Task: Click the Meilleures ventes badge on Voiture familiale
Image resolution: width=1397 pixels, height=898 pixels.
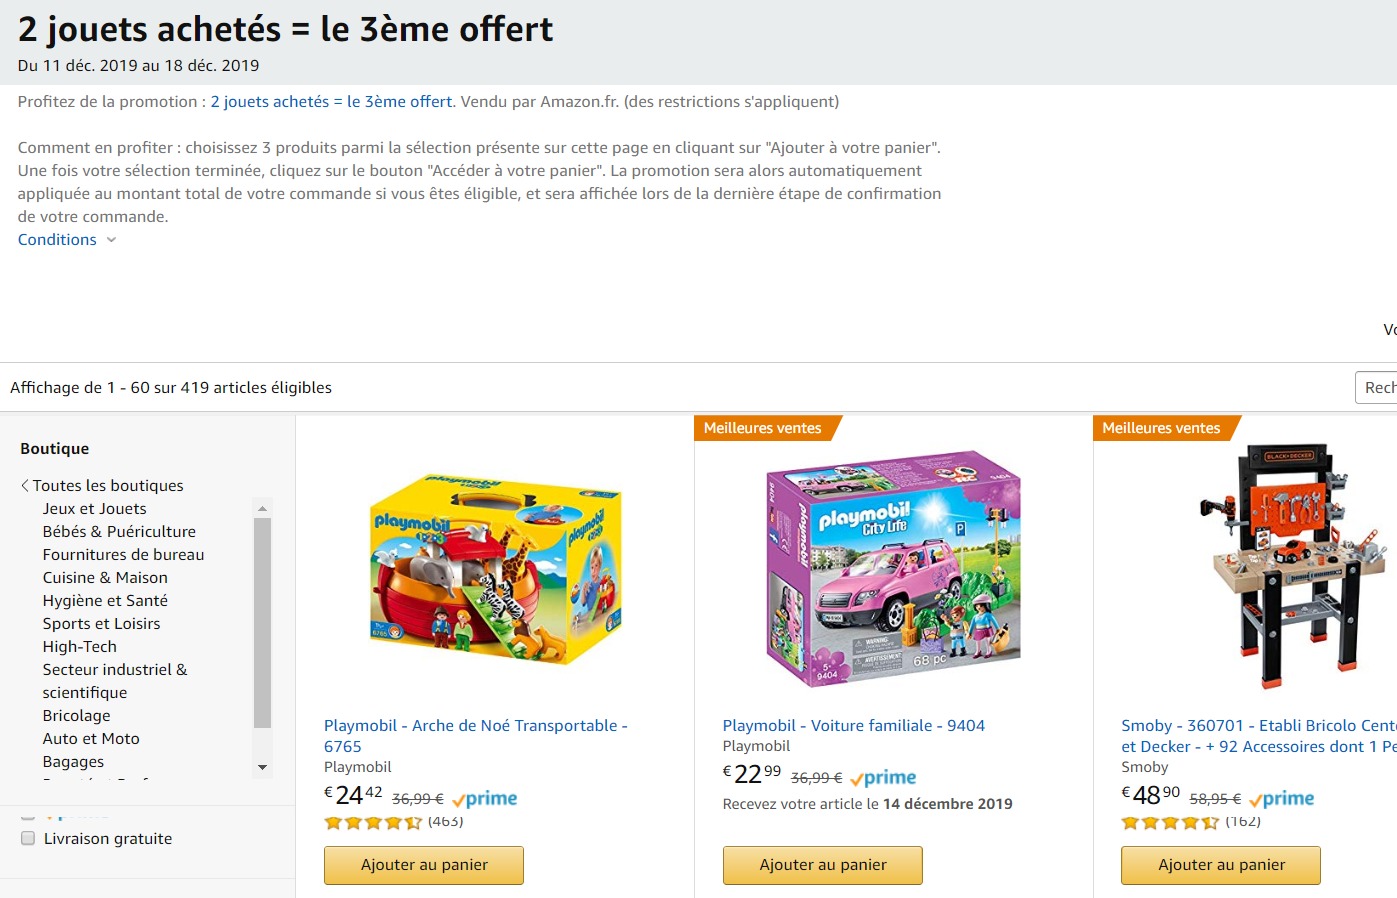Action: click(x=763, y=428)
